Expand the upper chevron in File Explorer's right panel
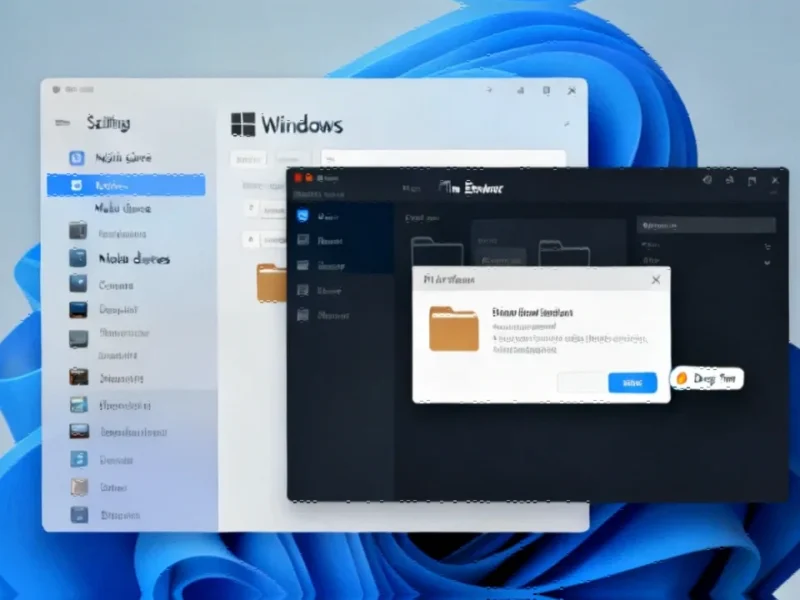Viewport: 800px width, 600px height. click(767, 246)
